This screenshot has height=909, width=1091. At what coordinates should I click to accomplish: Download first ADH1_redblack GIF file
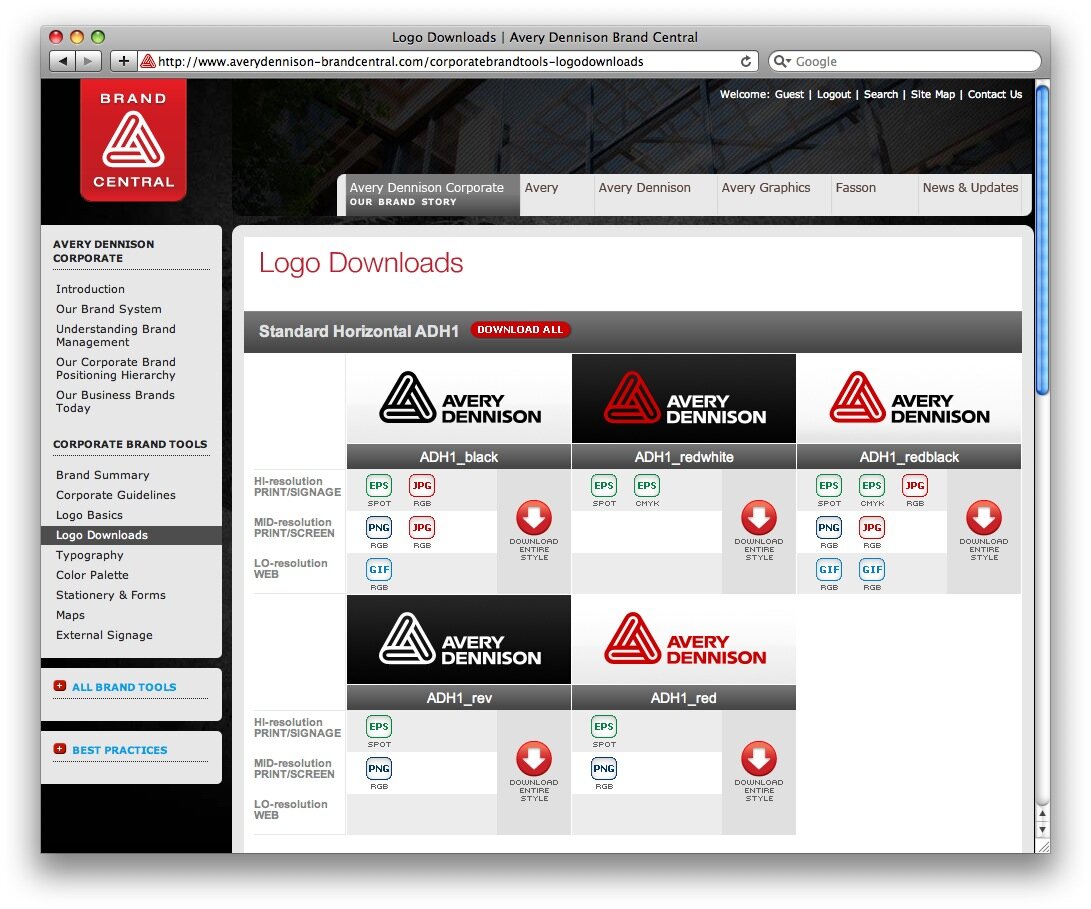(x=829, y=569)
